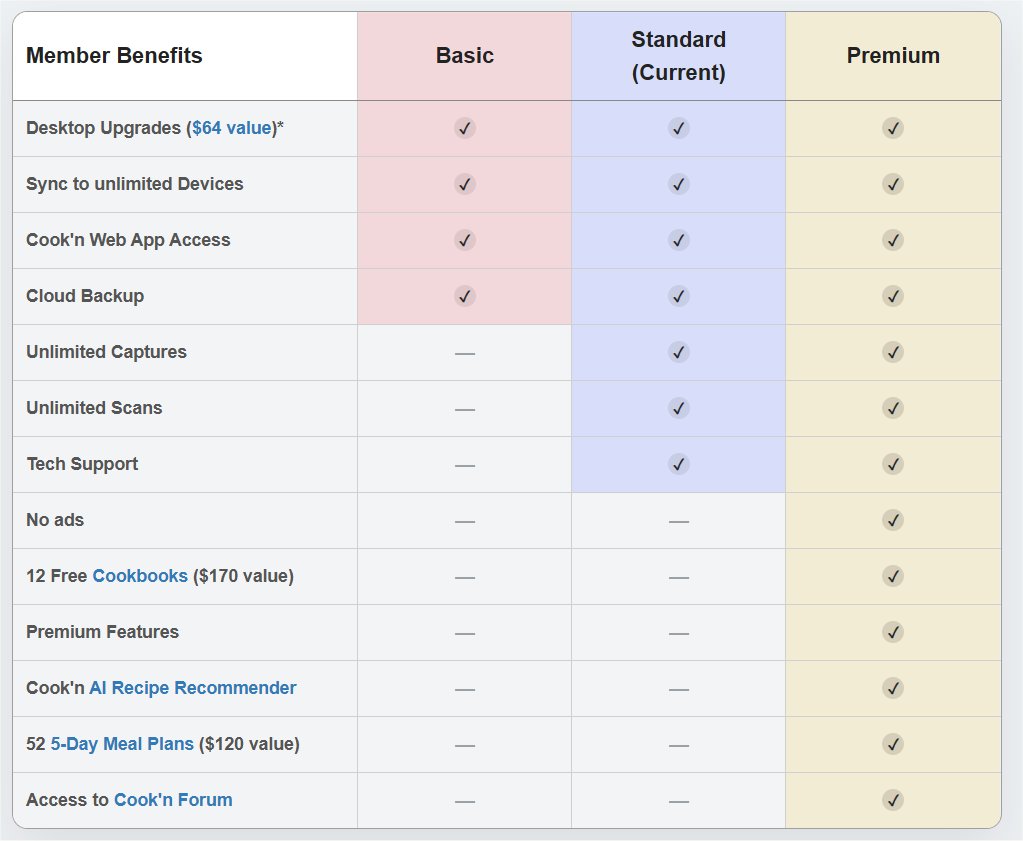Click the Basic checkmark for Desktop Upgrades
Viewport: 1023px width, 841px height.
tap(464, 128)
